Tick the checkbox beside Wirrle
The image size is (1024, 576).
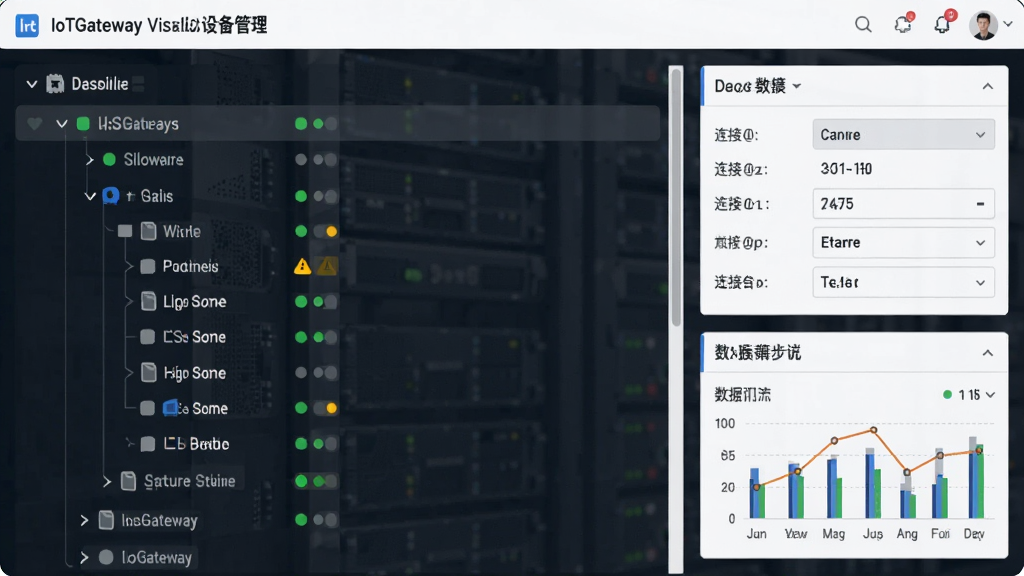(x=125, y=231)
